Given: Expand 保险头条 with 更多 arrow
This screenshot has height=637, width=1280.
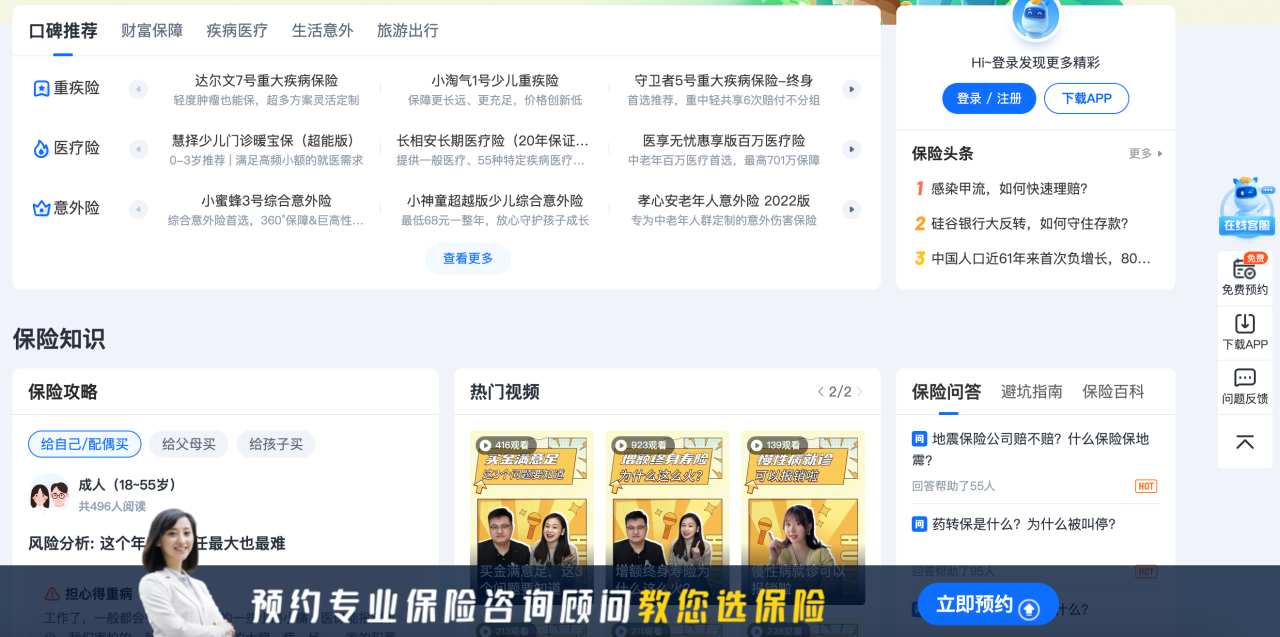Looking at the screenshot, I should (x=1146, y=154).
